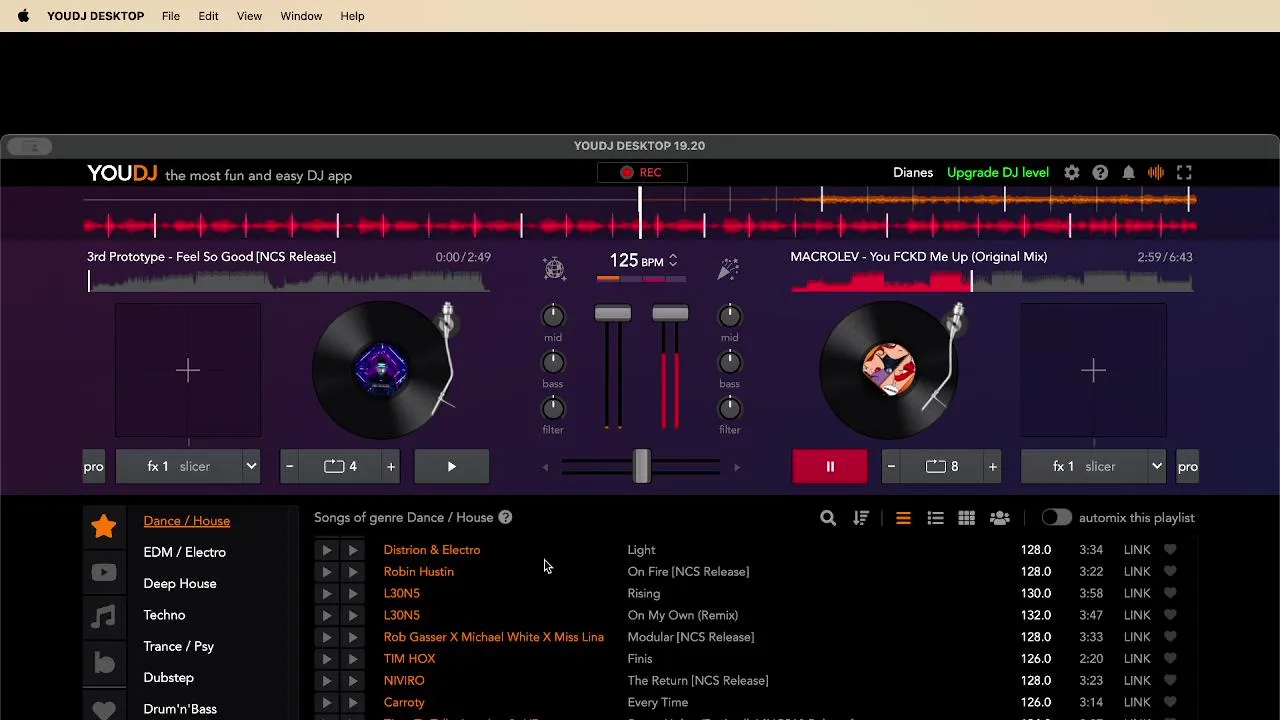Enter fullscreen with the expand icon

[1184, 173]
